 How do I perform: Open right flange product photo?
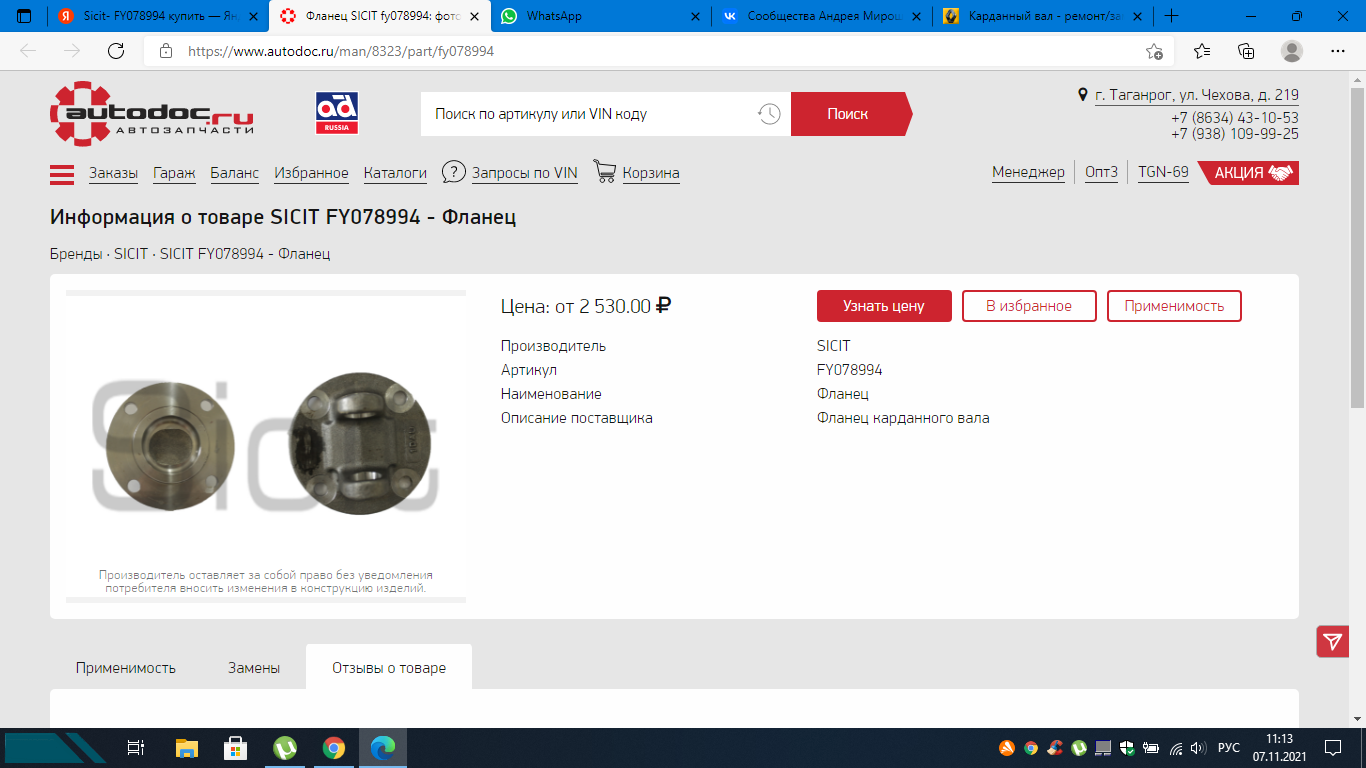pyautogui.click(x=360, y=444)
